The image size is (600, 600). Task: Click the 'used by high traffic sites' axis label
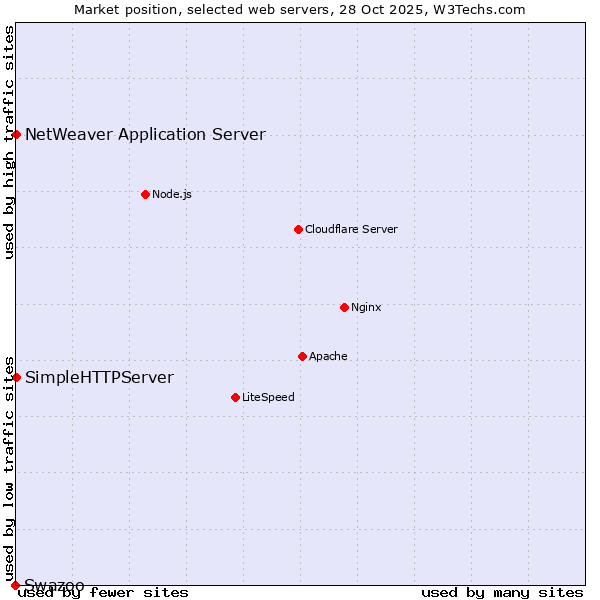tap(9, 142)
